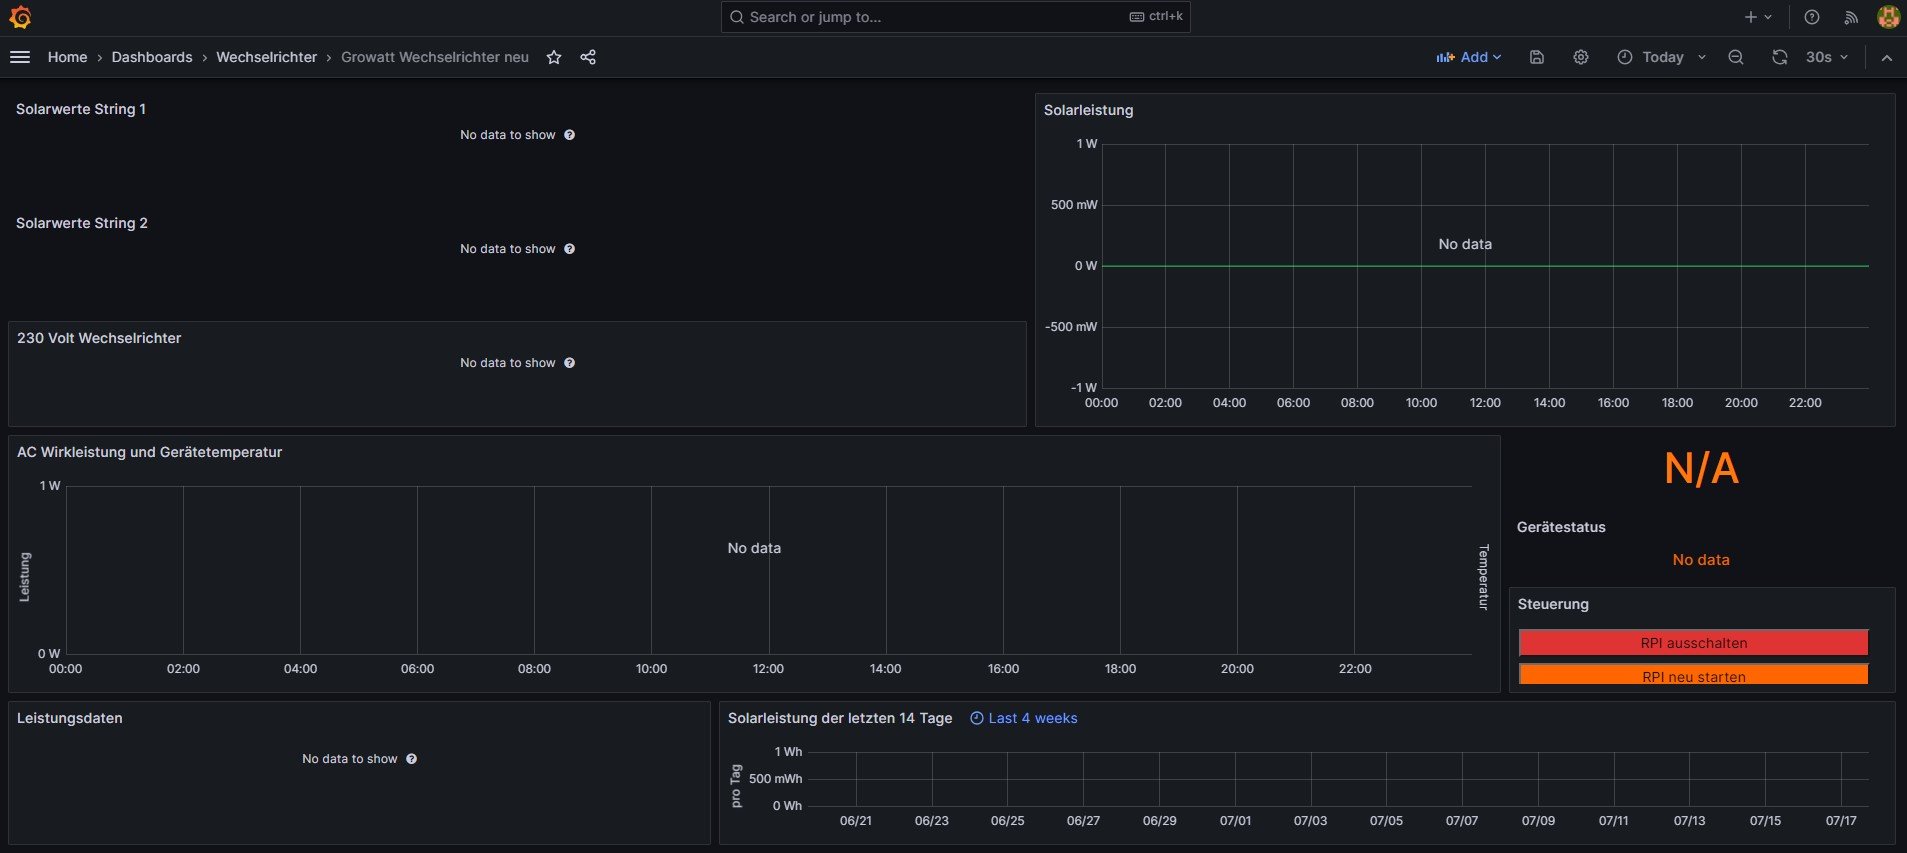Image resolution: width=1907 pixels, height=853 pixels.
Task: Refresh the dashboard now
Action: 1780,57
